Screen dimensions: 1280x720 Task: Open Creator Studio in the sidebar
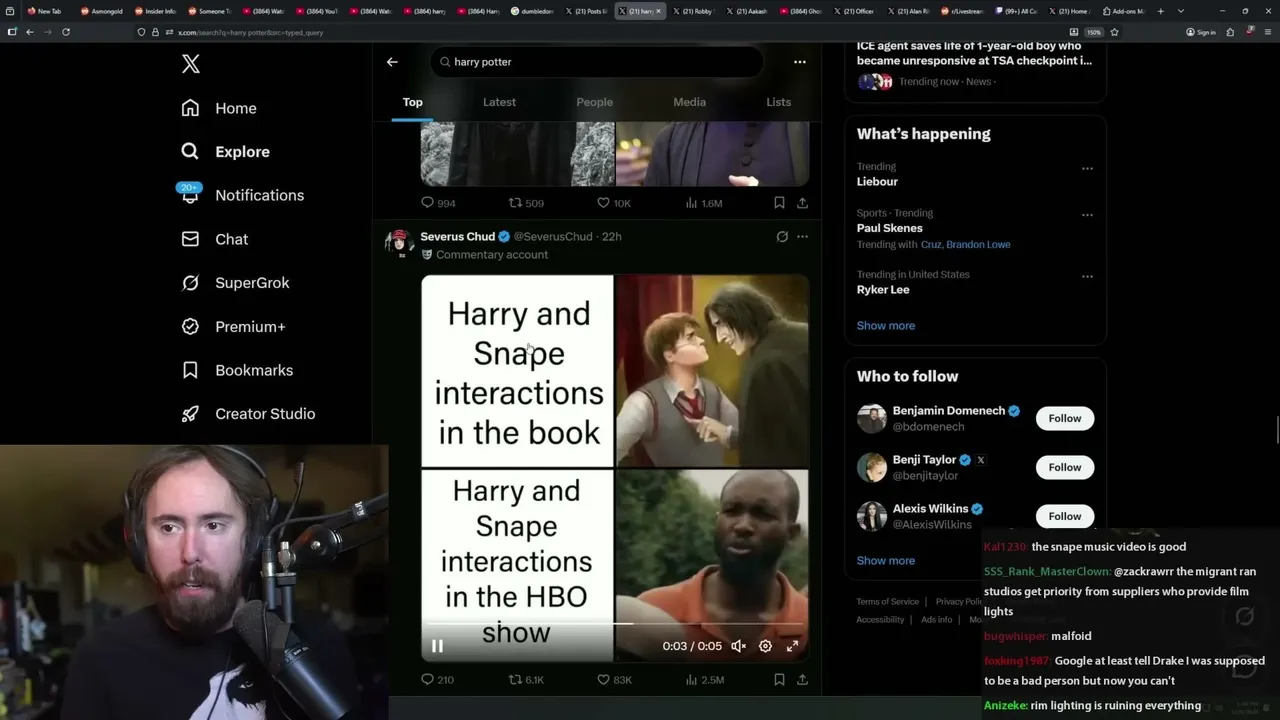click(248, 414)
